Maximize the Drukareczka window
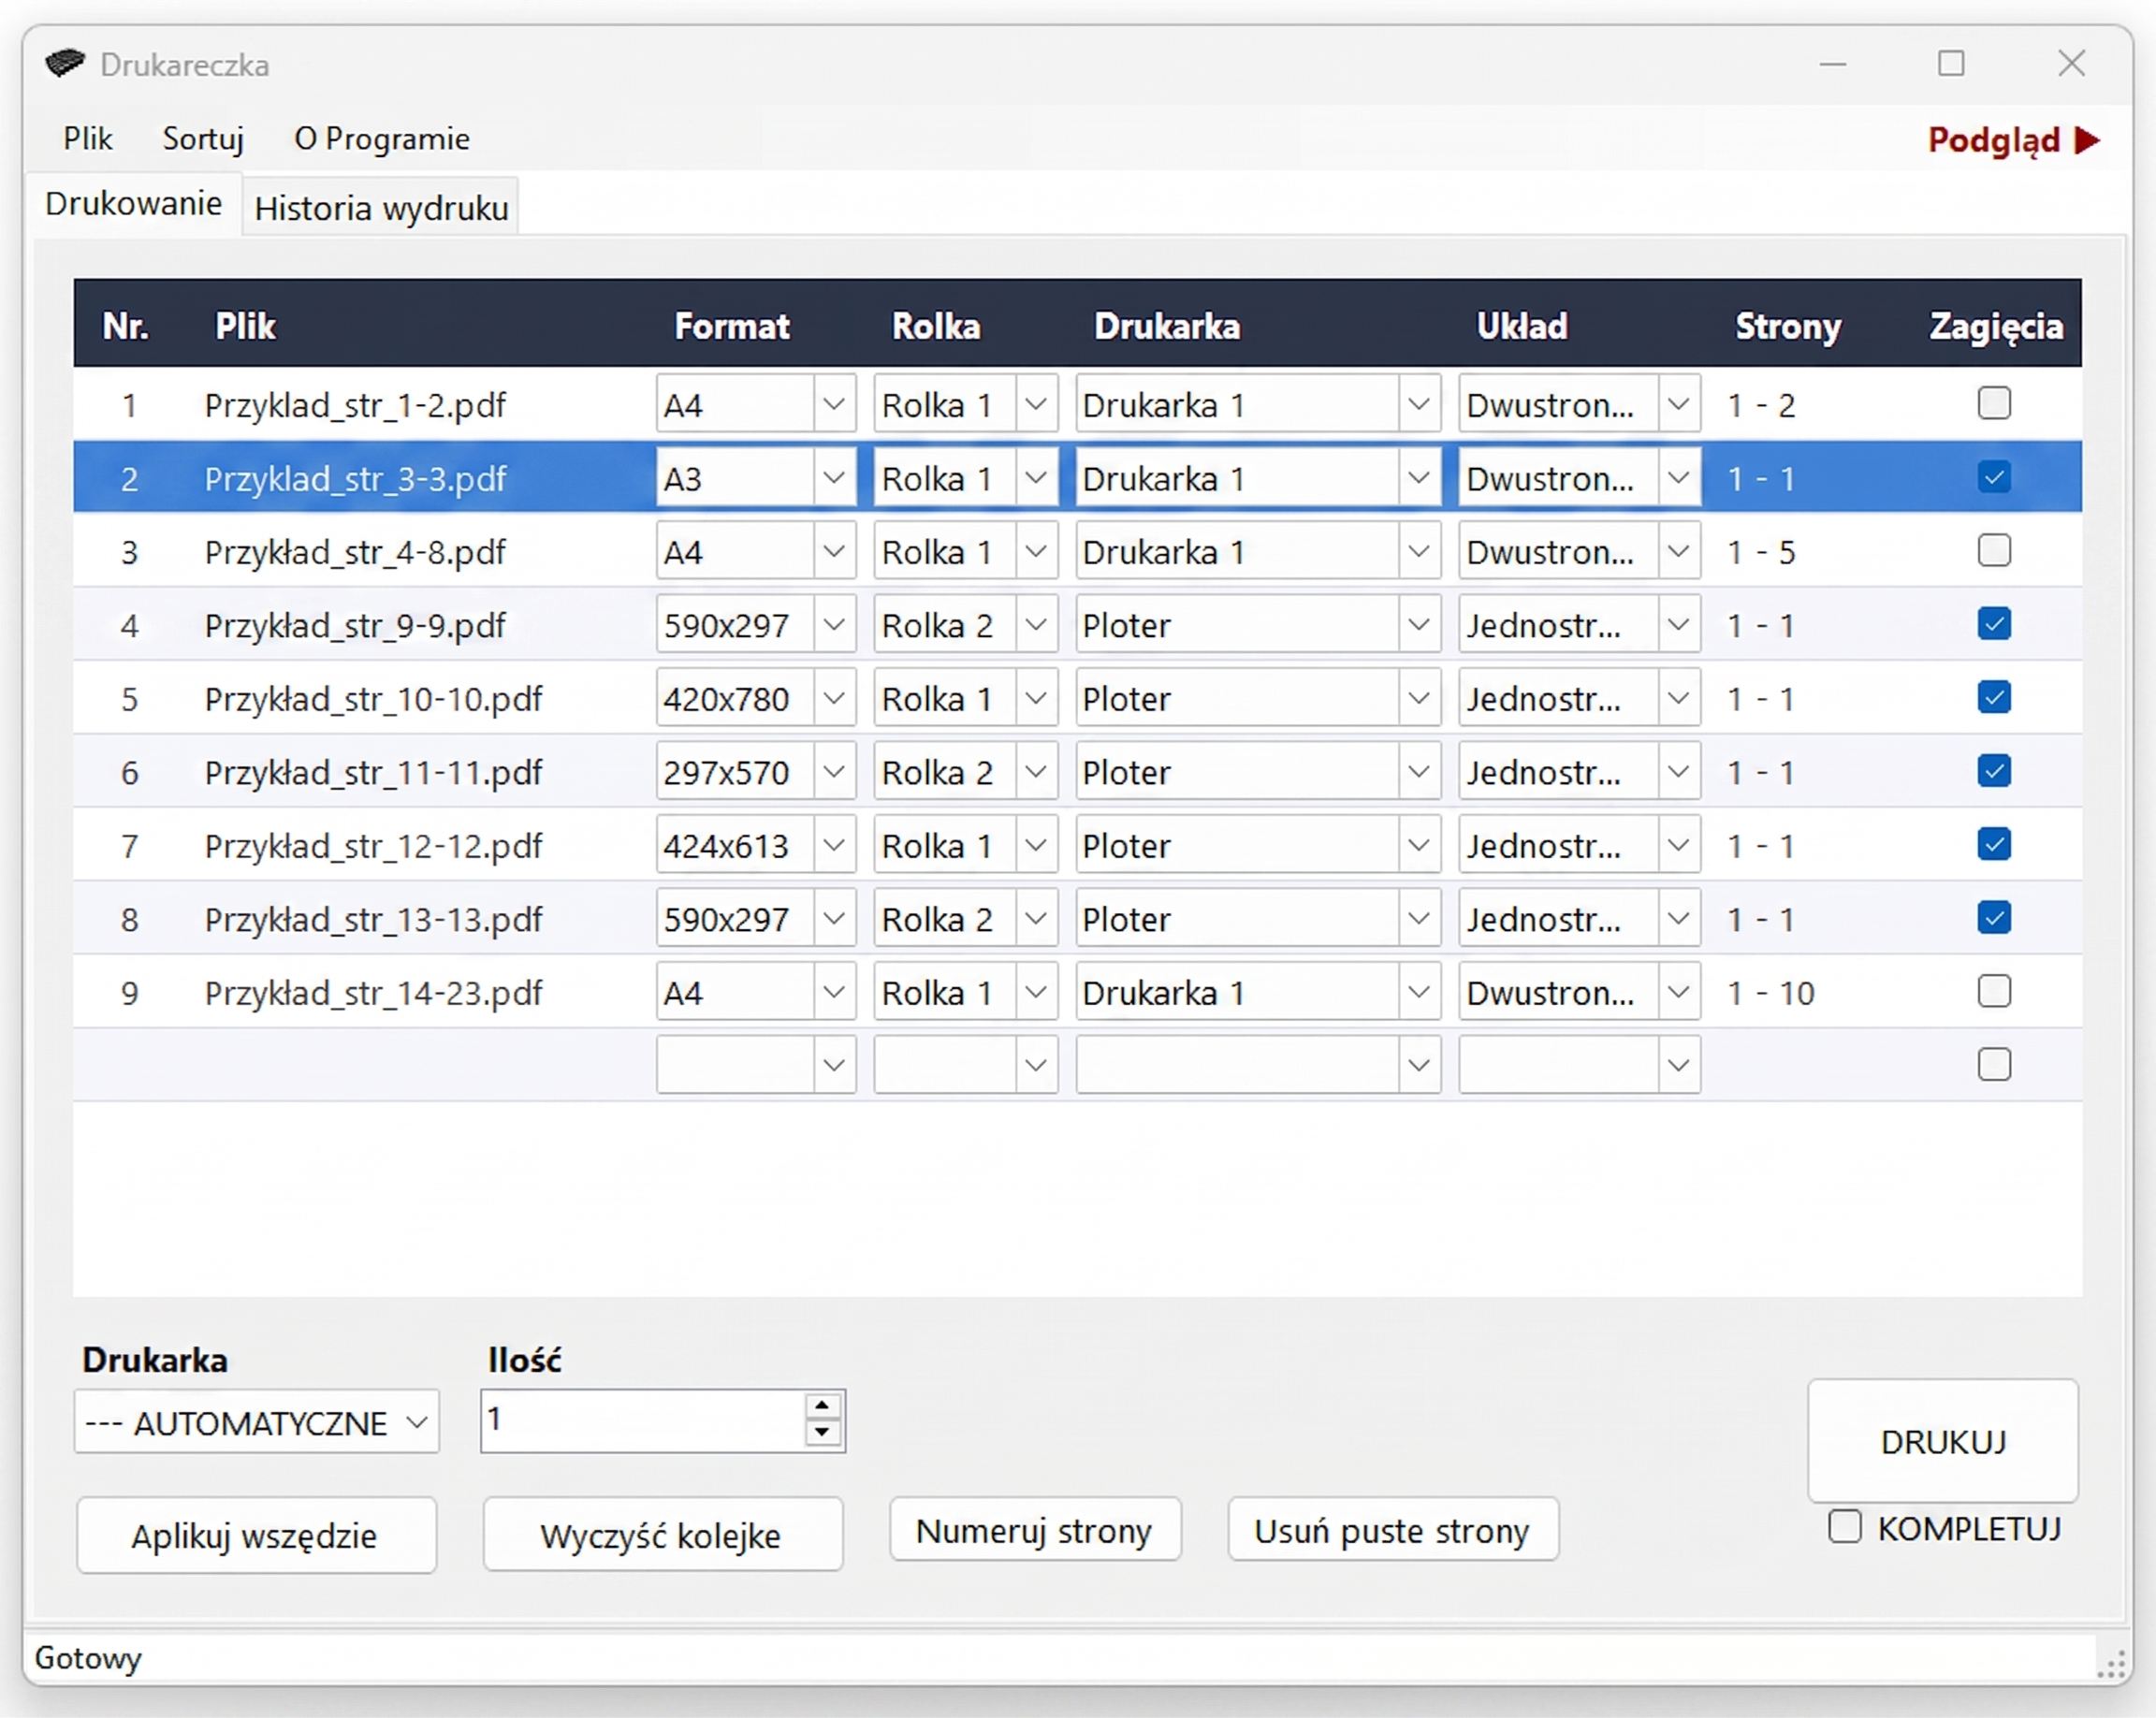Viewport: 2156px width, 1718px height. (1951, 64)
